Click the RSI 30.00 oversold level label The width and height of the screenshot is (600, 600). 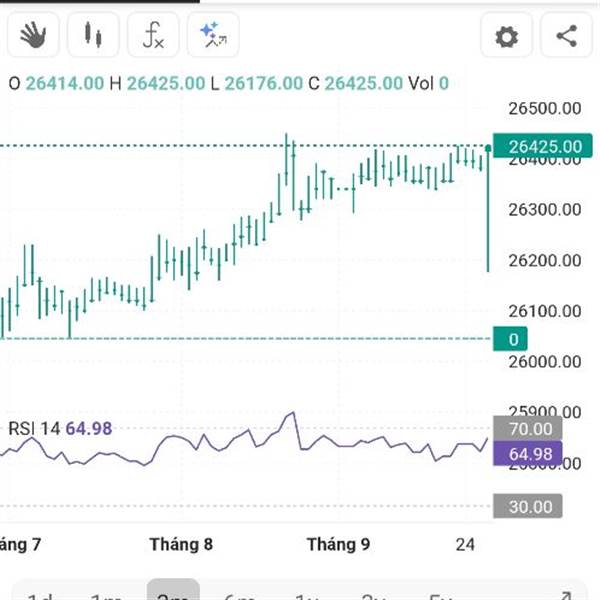coord(530,507)
